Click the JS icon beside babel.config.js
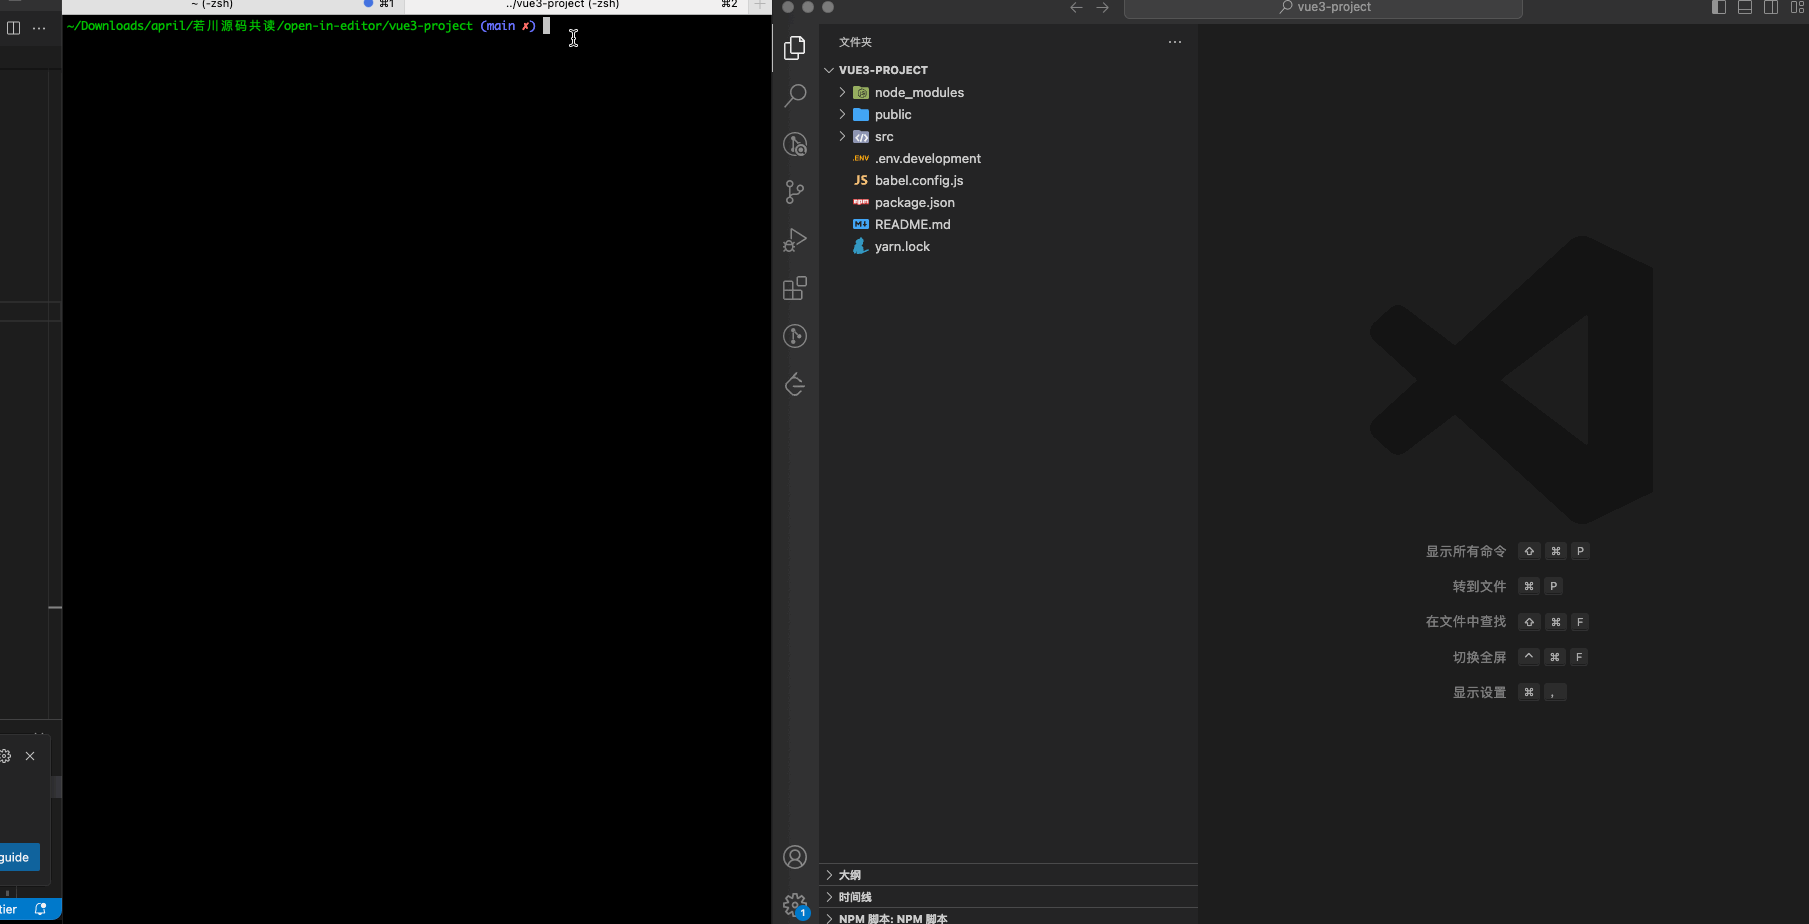1809x924 pixels. (x=861, y=180)
